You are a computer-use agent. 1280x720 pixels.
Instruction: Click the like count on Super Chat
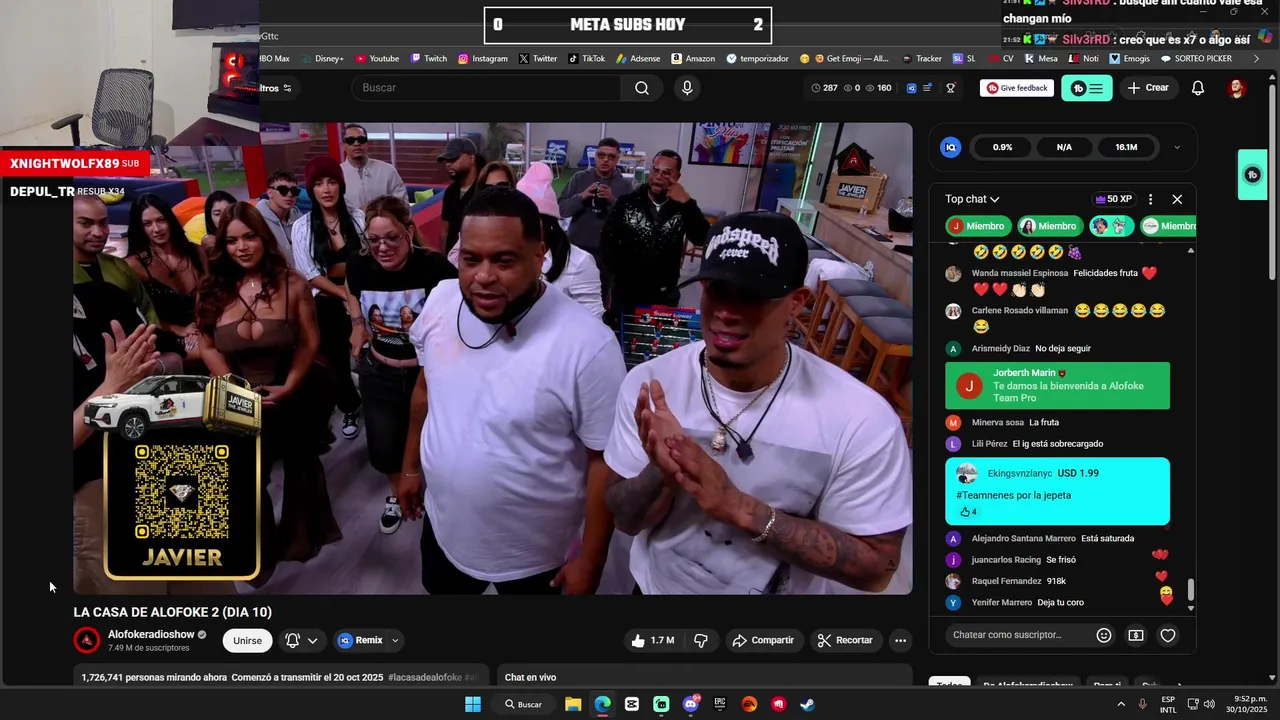tap(968, 512)
